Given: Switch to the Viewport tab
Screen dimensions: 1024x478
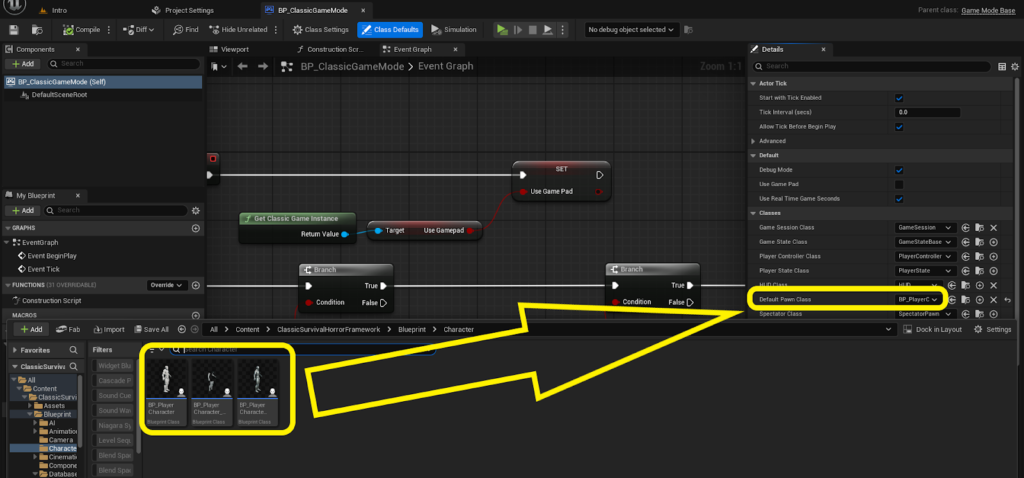Looking at the screenshot, I should [234, 48].
